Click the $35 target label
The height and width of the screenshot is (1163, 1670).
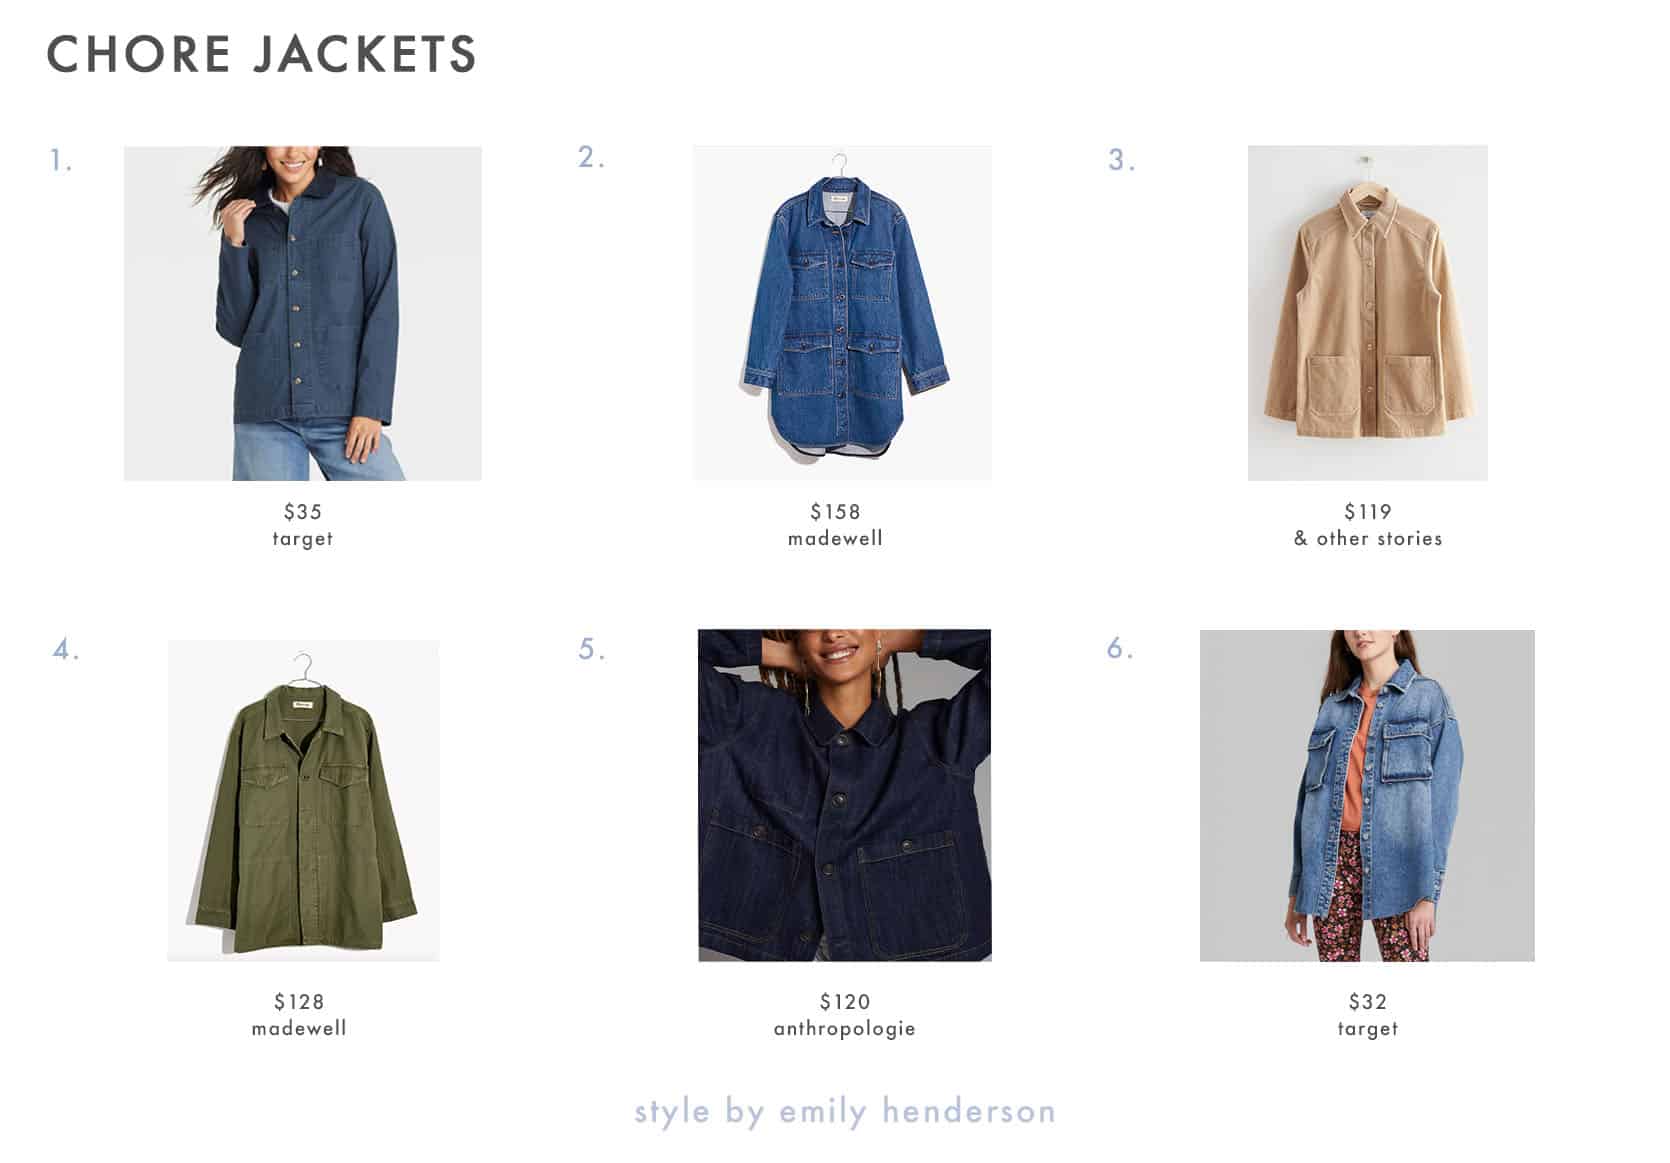302,525
